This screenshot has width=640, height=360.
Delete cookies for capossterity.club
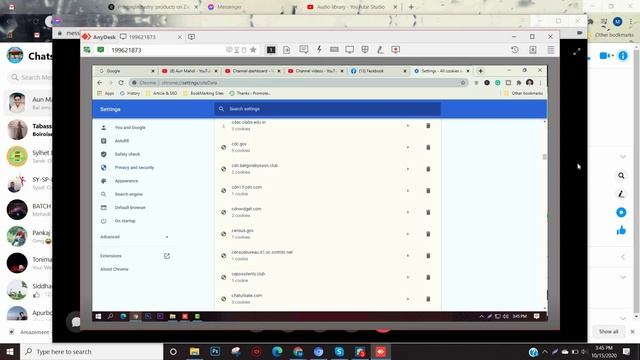428,277
